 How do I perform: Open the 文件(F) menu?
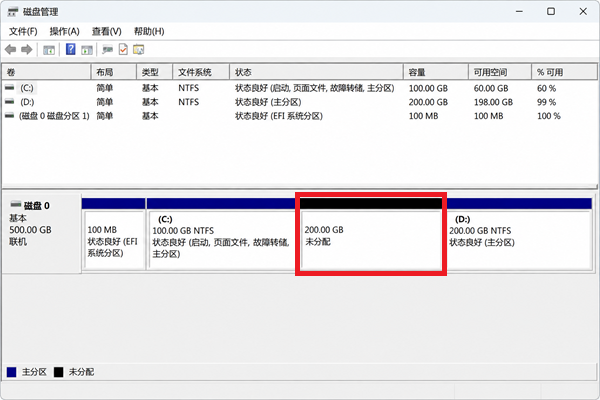coord(23,31)
